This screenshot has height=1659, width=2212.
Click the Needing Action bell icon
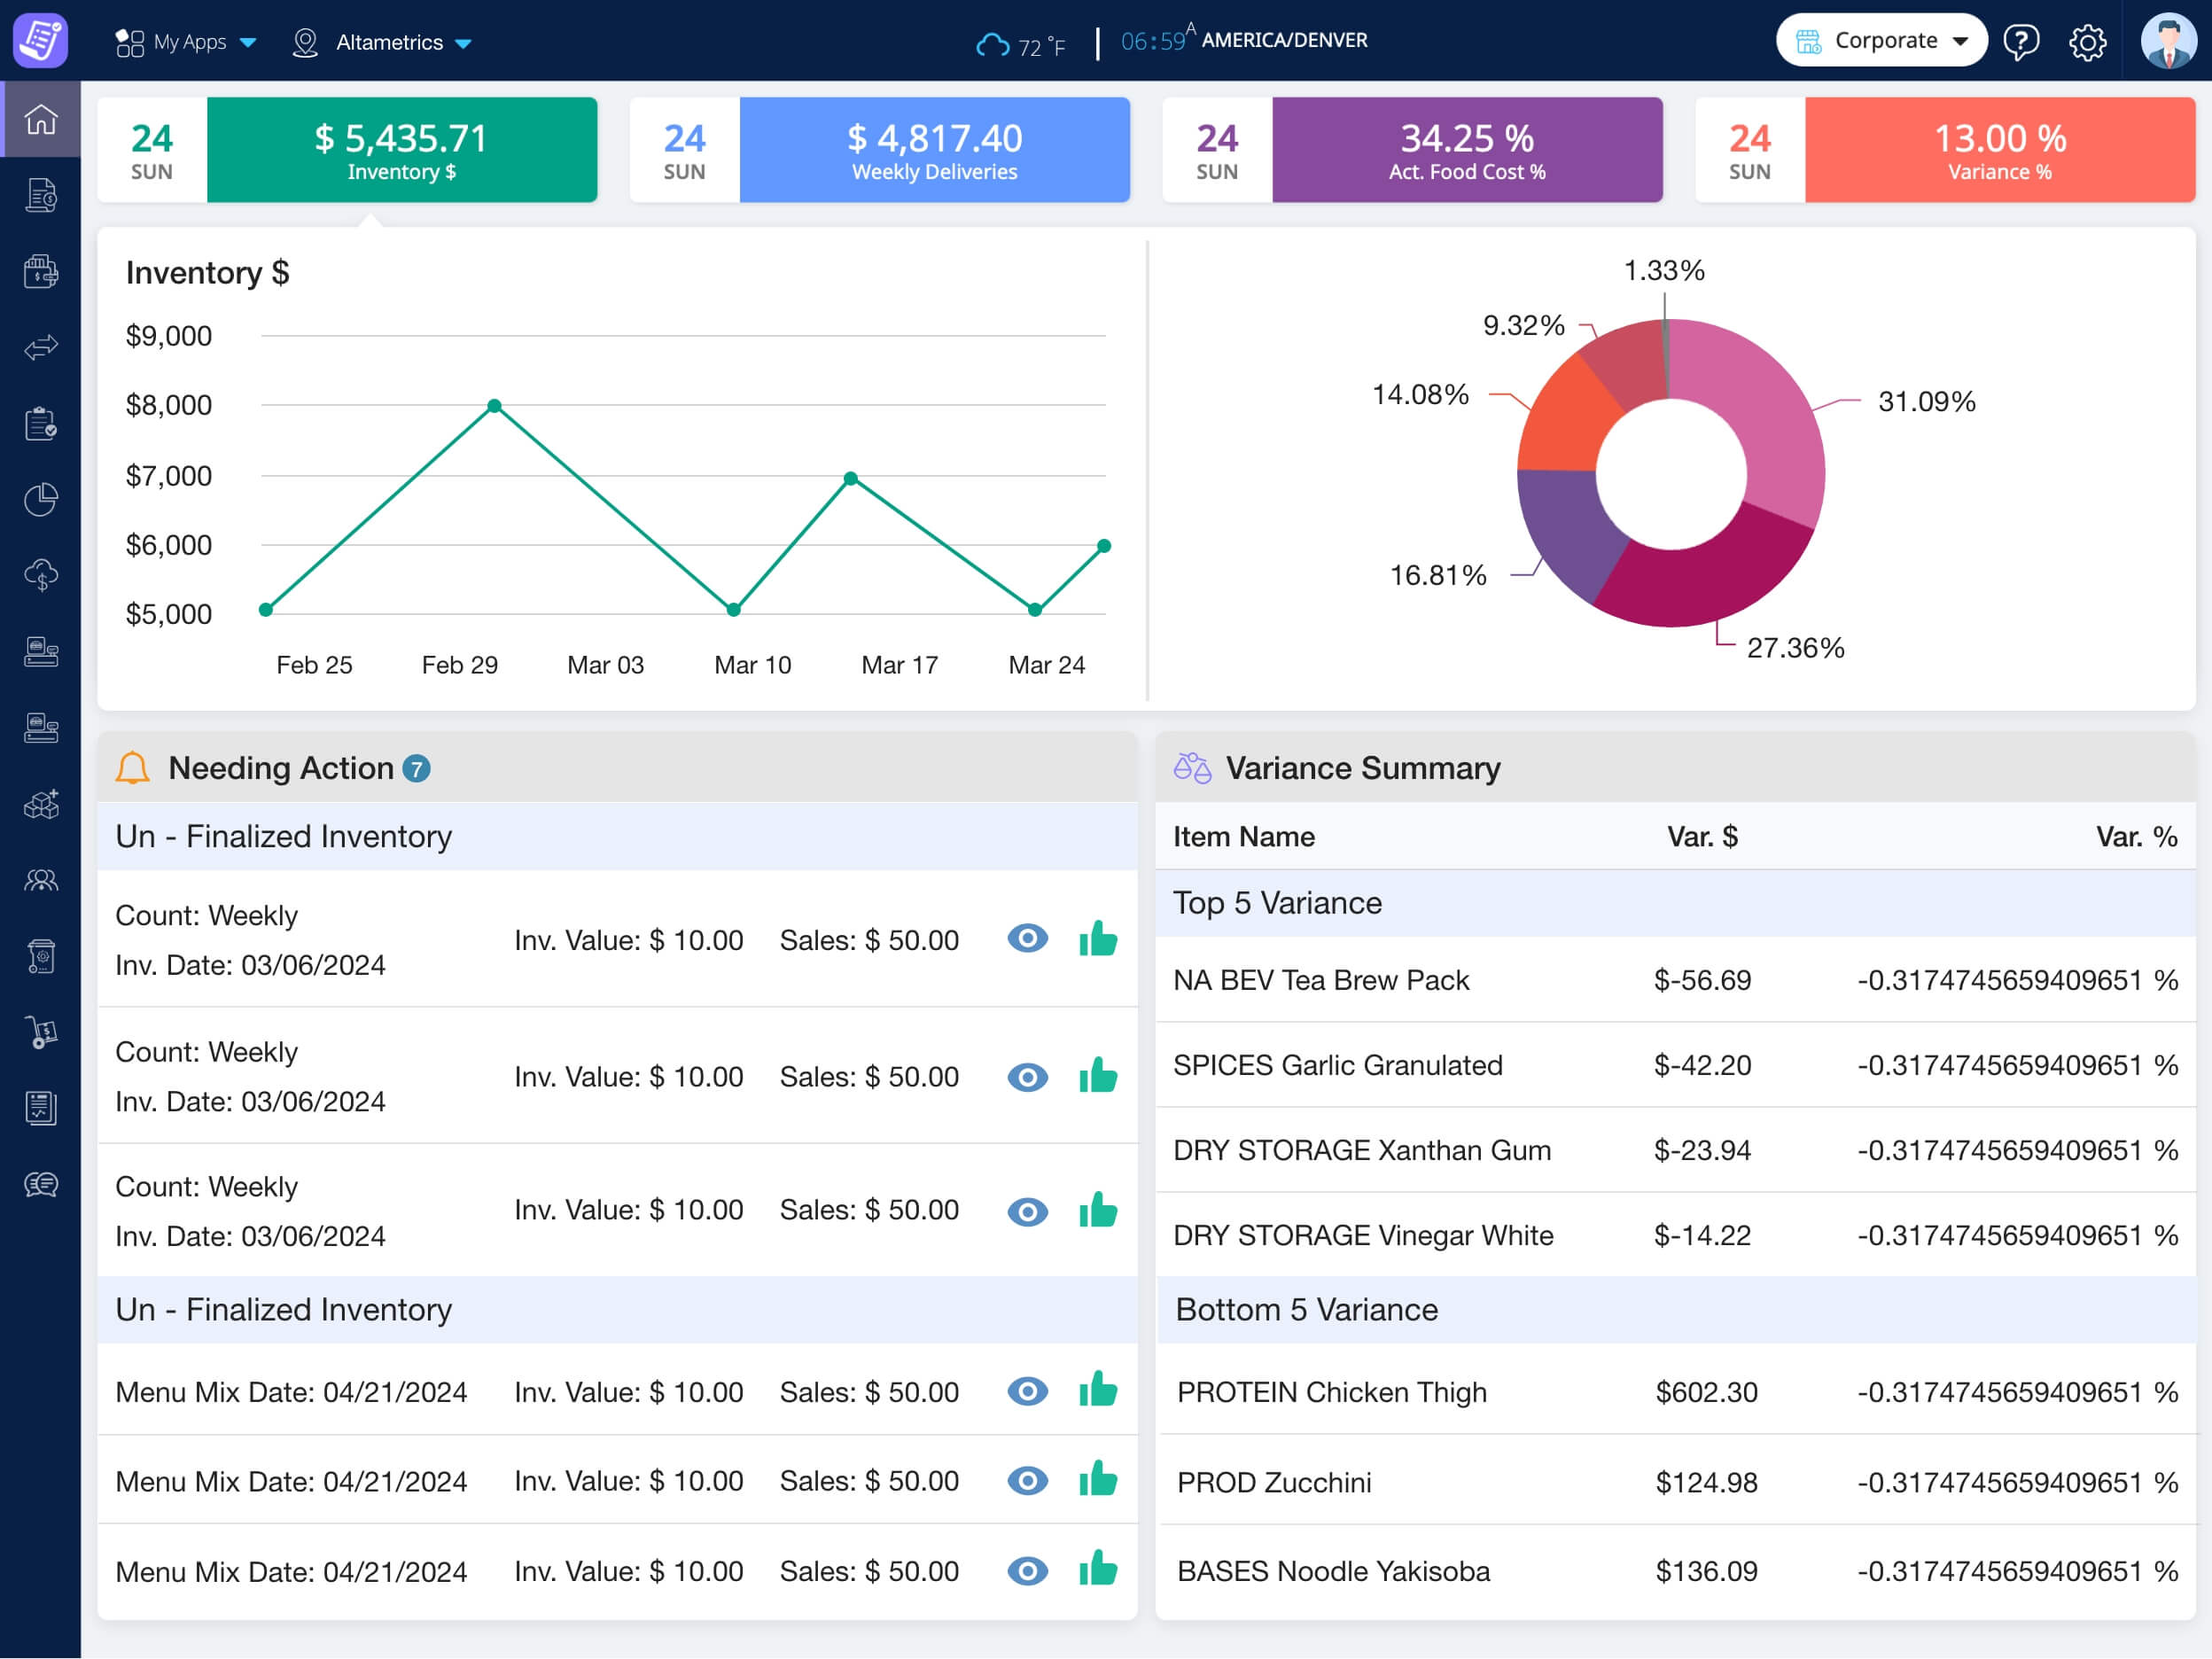[132, 768]
